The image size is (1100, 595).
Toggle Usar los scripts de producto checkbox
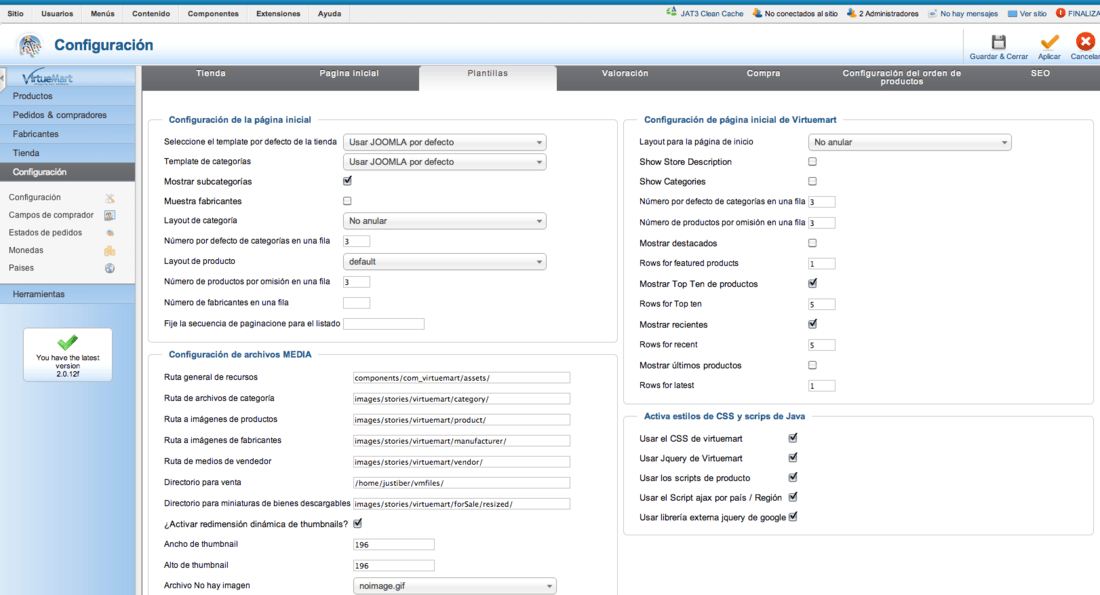pos(793,477)
